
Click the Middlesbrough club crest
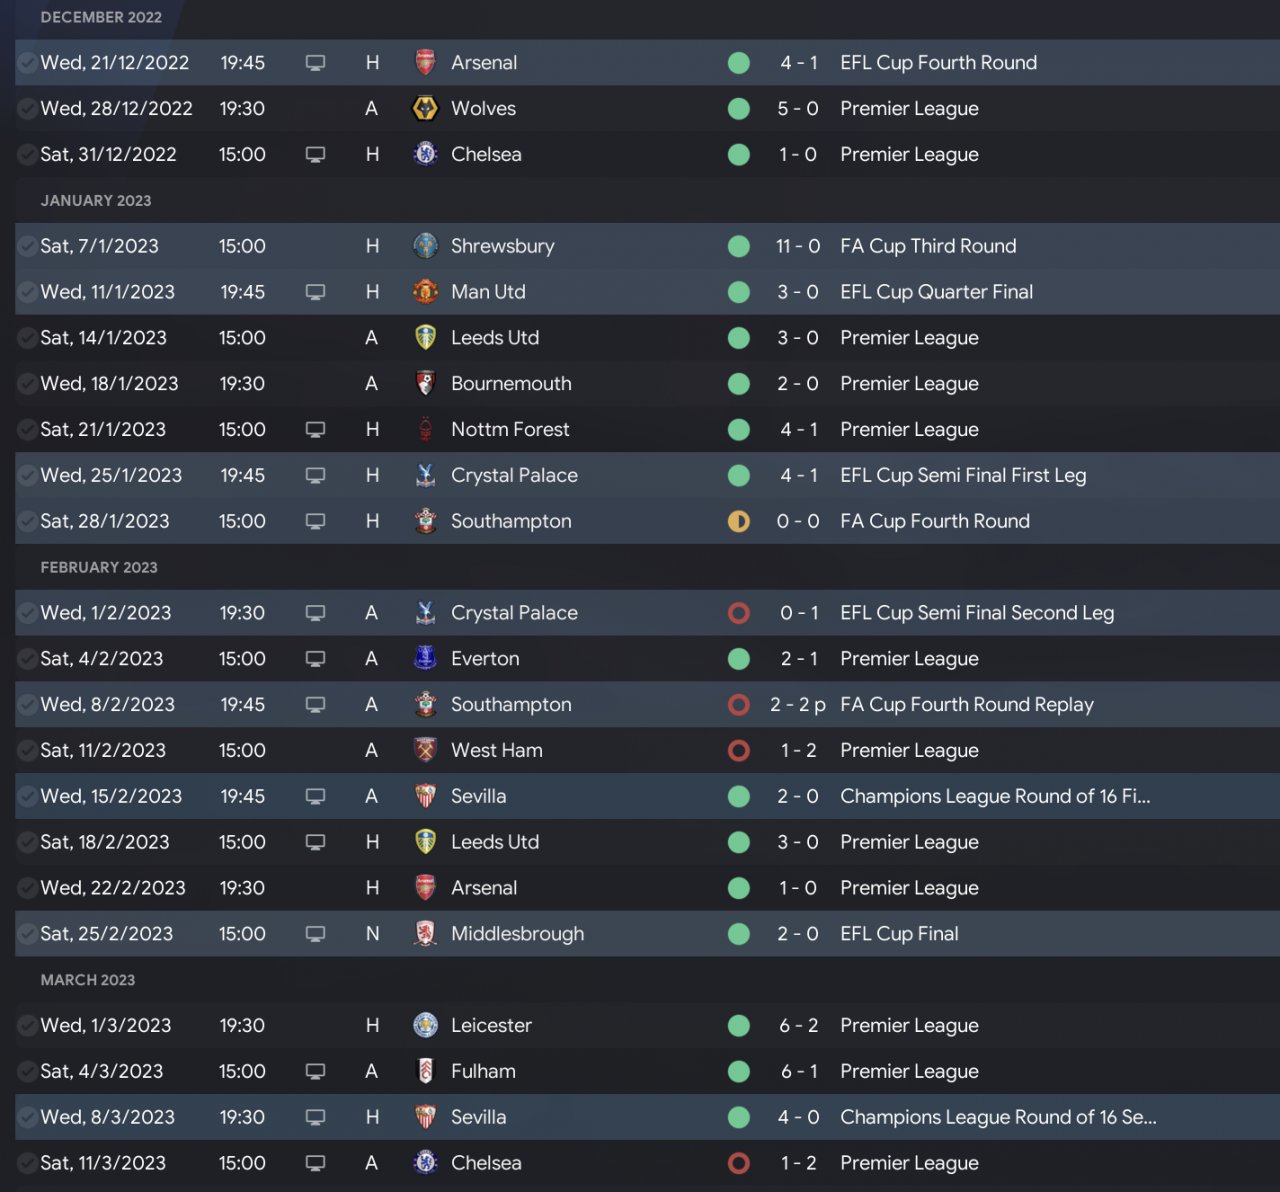tap(425, 934)
